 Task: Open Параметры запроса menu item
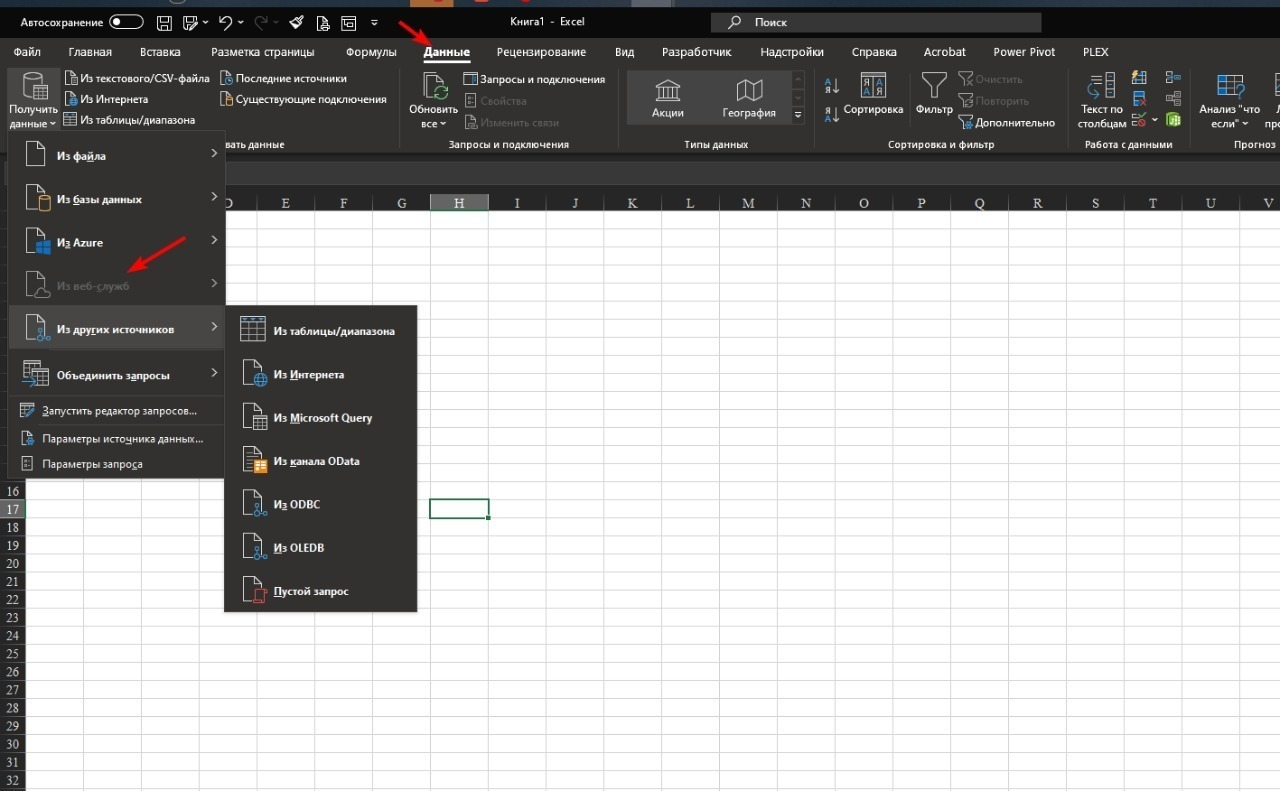pos(116,464)
